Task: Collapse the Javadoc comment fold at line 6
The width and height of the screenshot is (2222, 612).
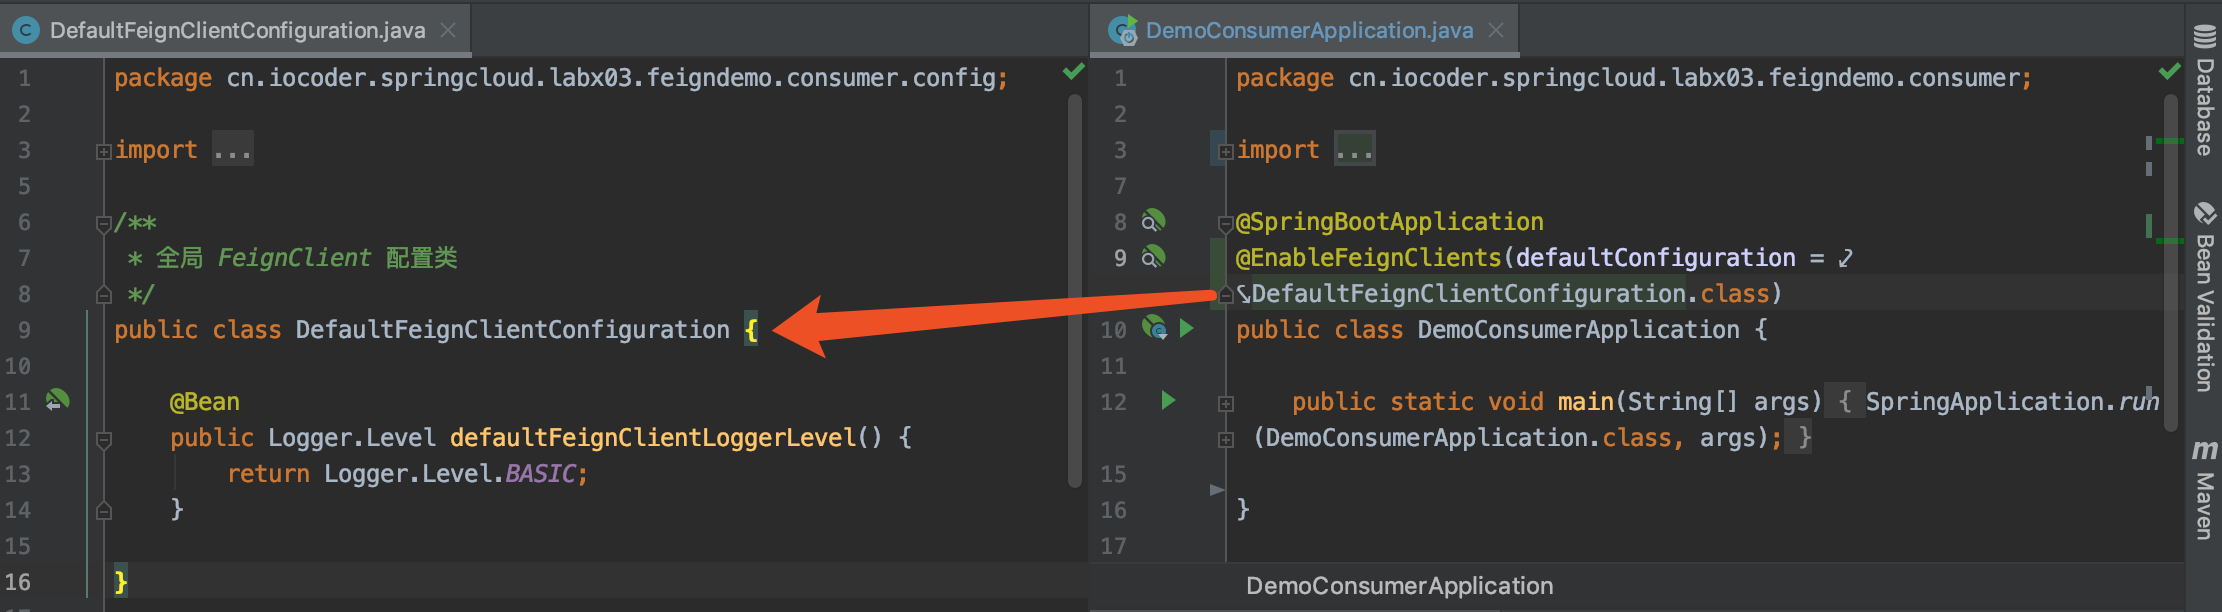Action: click(103, 223)
